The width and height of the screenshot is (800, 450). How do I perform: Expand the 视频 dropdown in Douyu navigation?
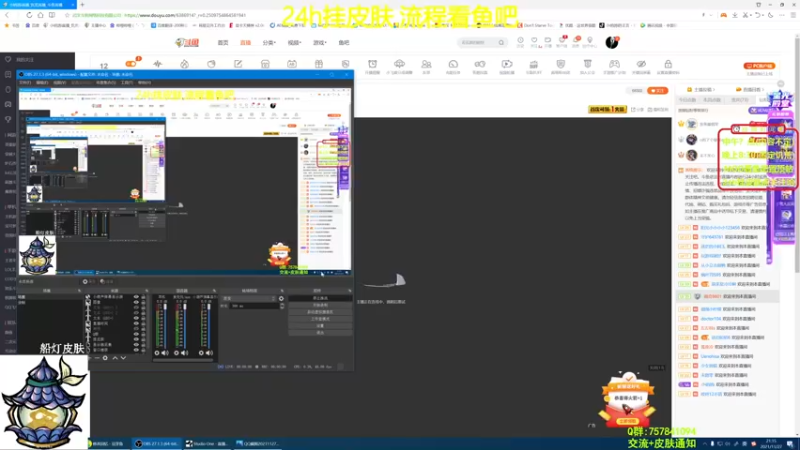point(294,43)
